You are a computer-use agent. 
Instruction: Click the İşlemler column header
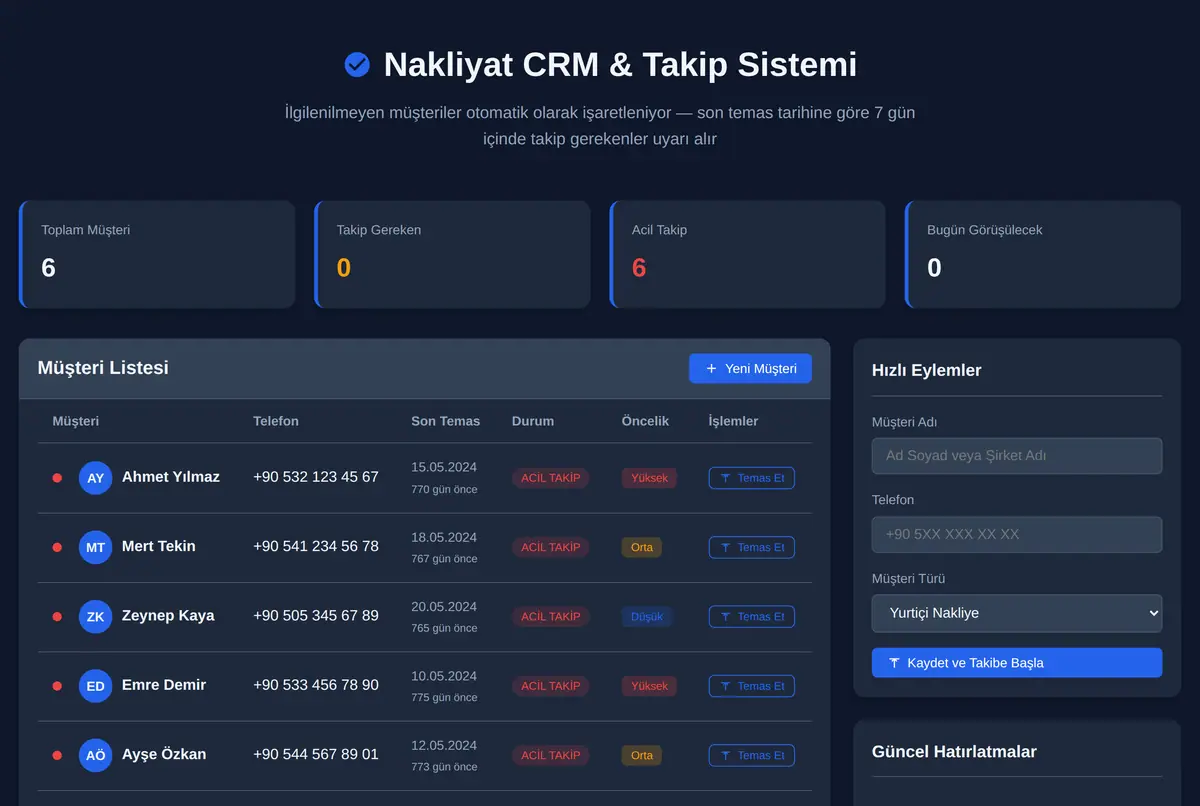733,421
